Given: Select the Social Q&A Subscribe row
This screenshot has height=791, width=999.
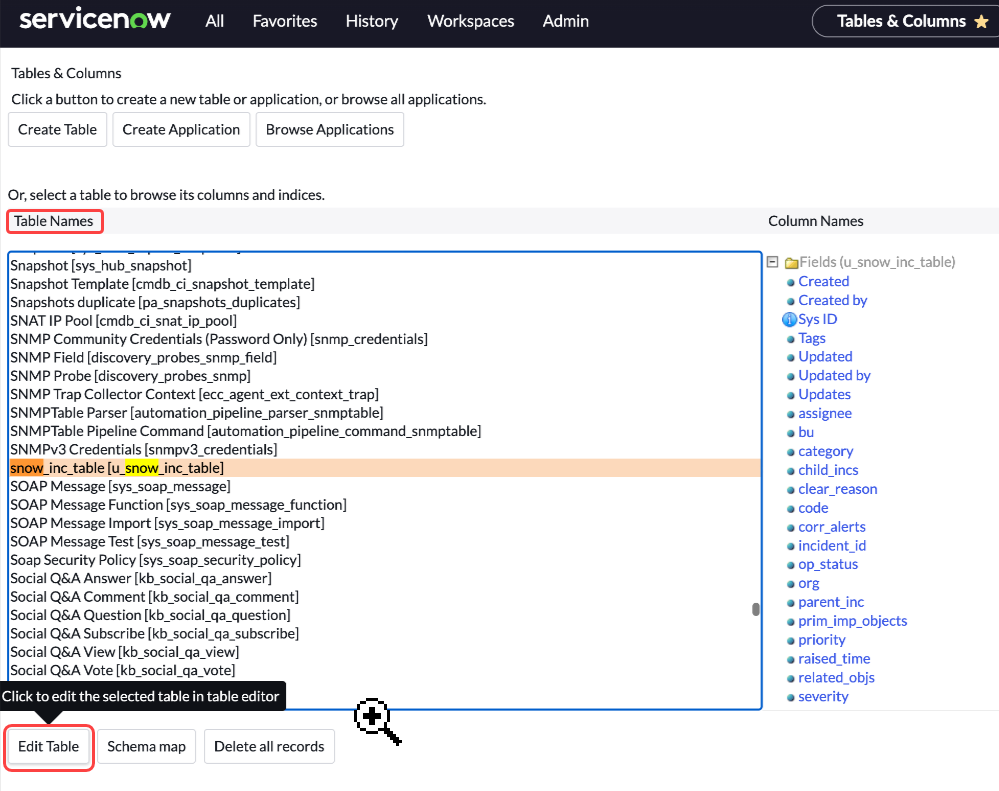Looking at the screenshot, I should (x=385, y=634).
